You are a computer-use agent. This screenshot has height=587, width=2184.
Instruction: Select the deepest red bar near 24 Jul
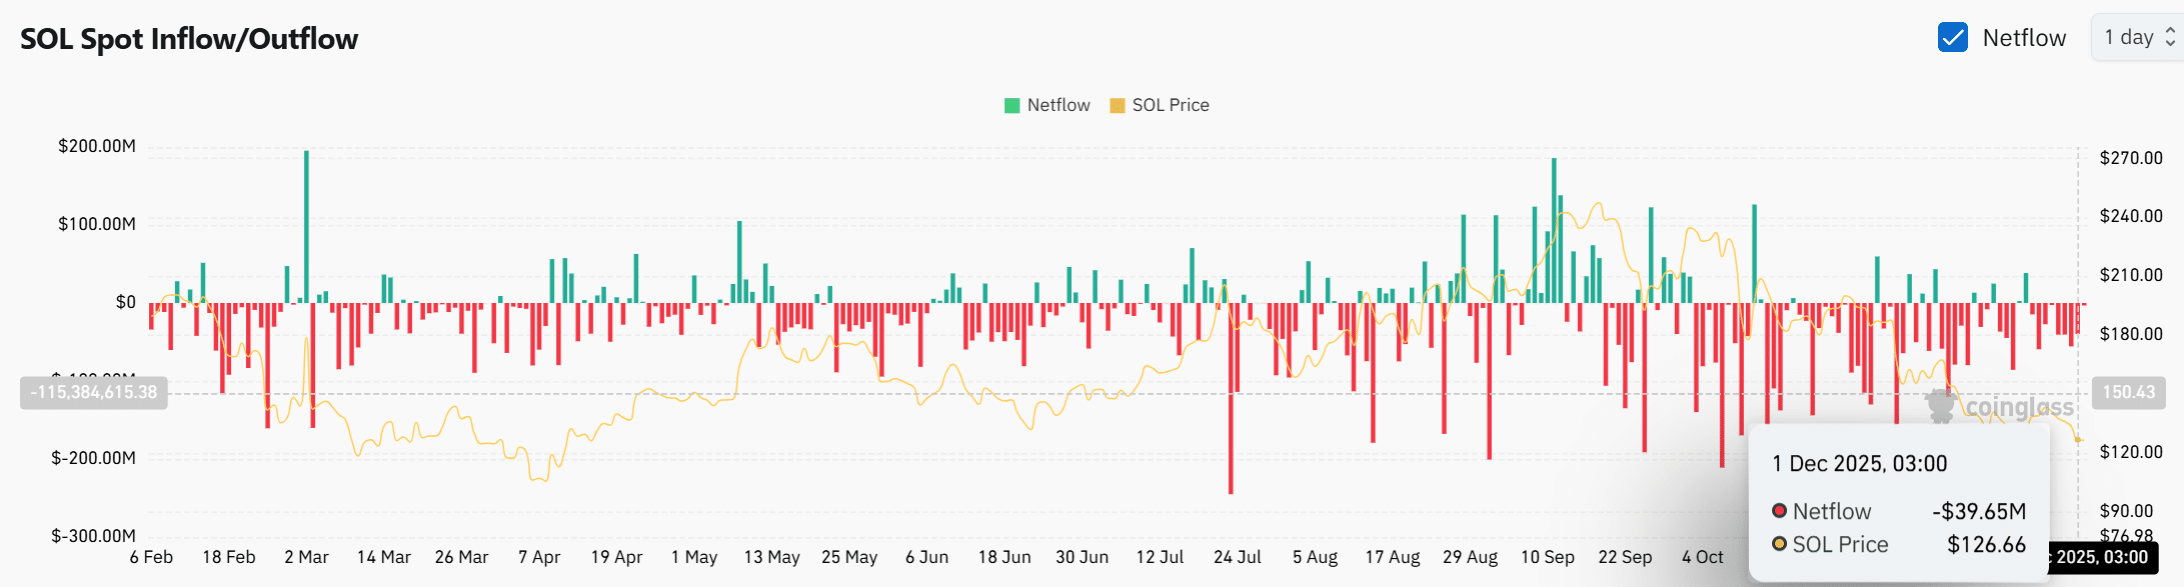pyautogui.click(x=1230, y=400)
